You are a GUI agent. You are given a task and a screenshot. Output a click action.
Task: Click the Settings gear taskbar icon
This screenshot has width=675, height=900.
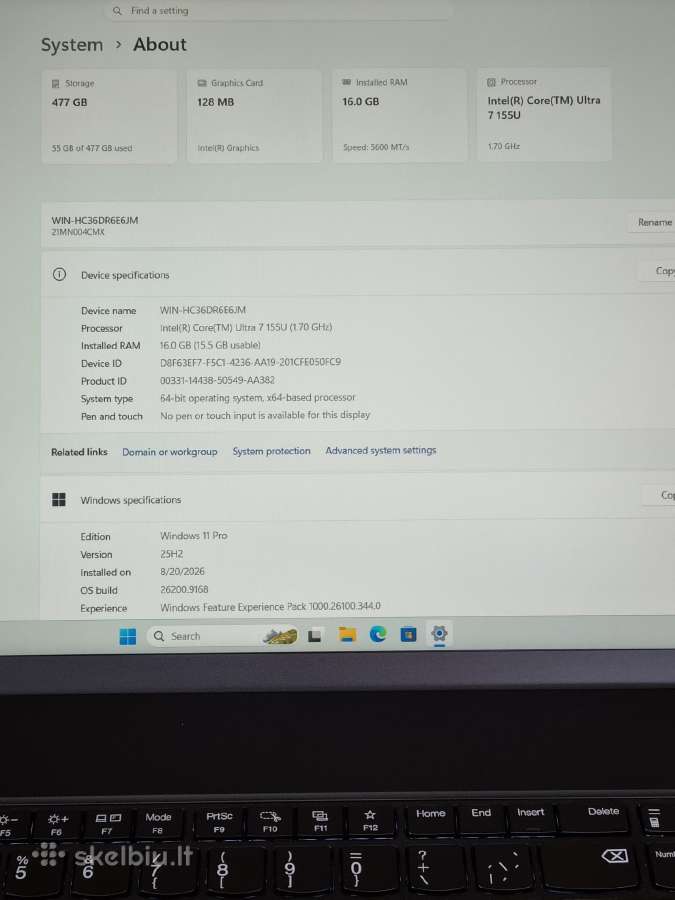(439, 634)
